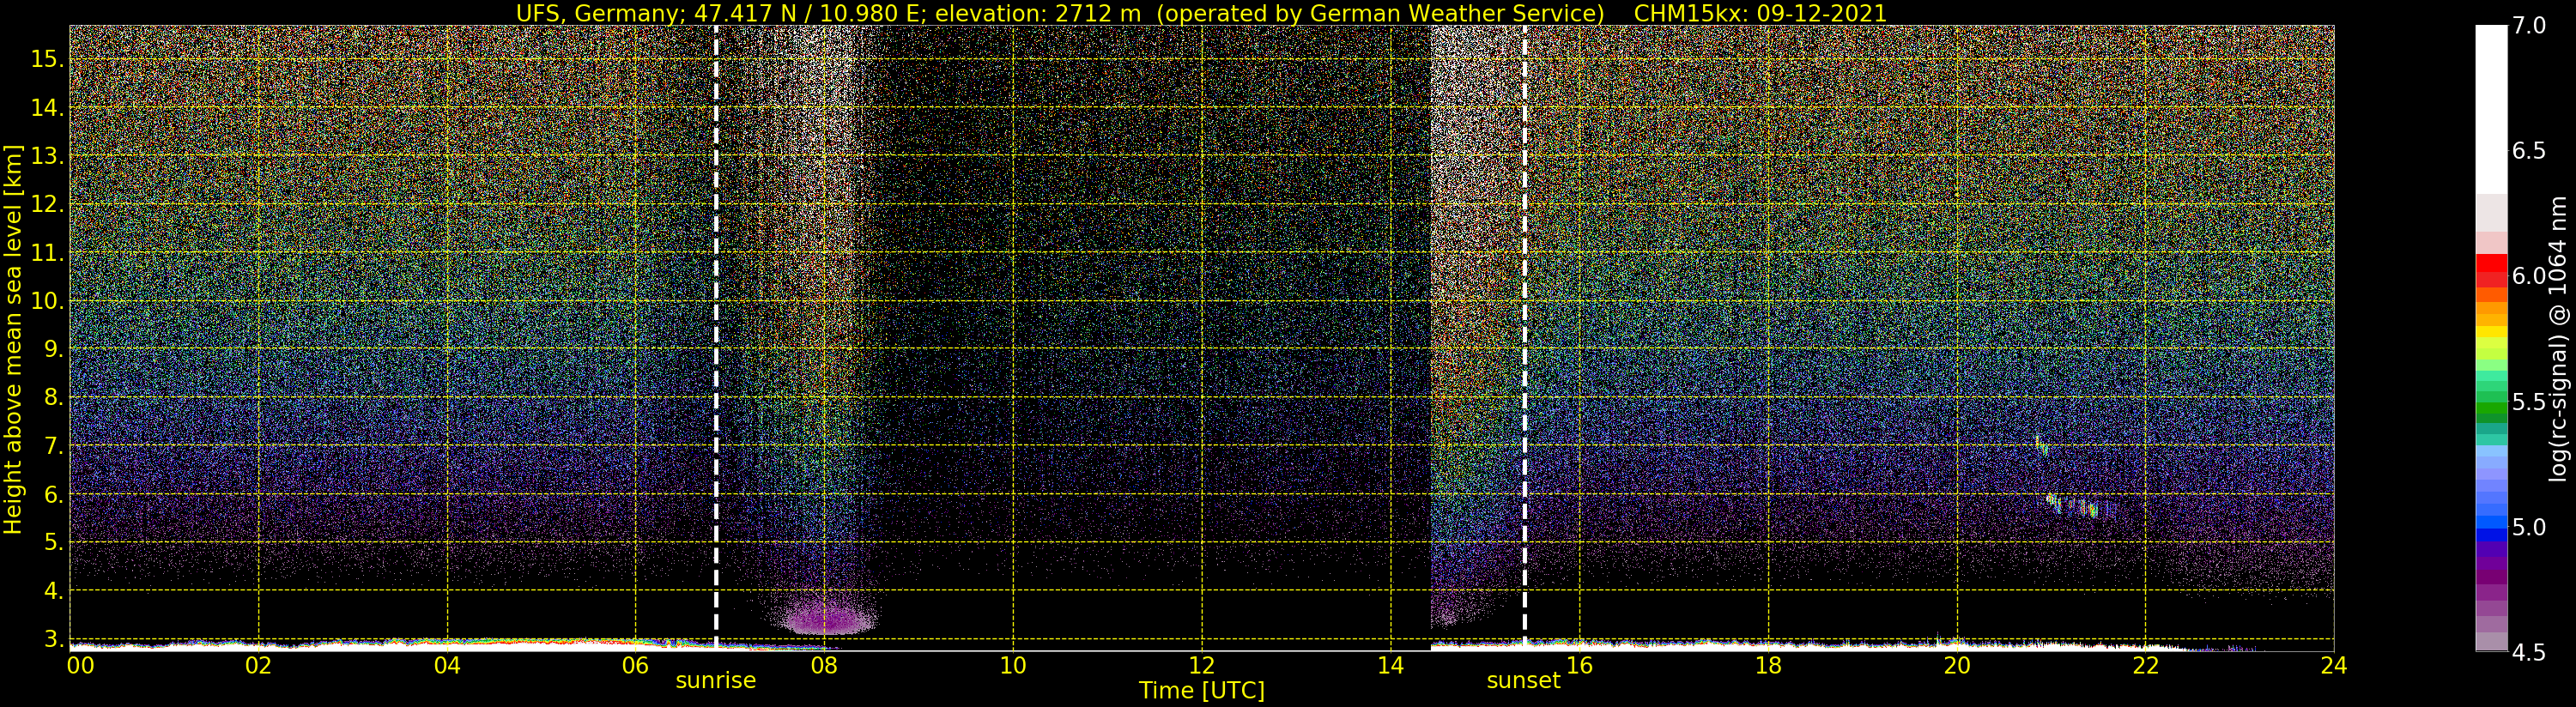This screenshot has width=2576, height=707.
Task: Click the plot title with UFS, Germany
Action: click(x=1200, y=13)
